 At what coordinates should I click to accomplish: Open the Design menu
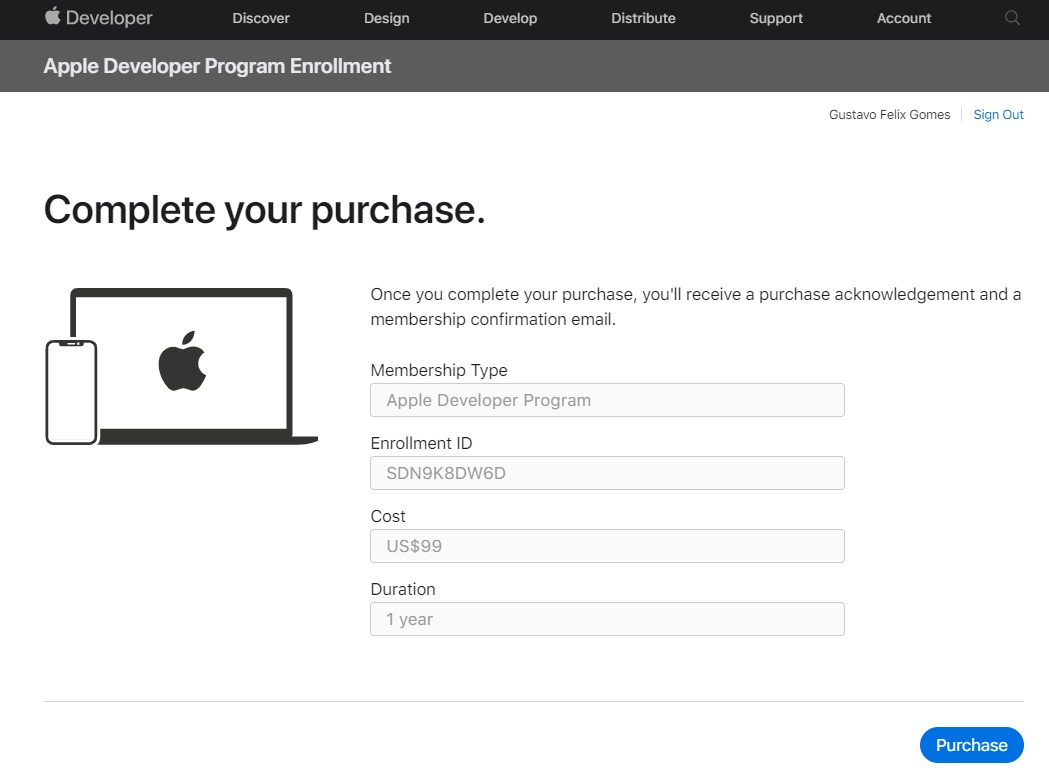(x=387, y=18)
